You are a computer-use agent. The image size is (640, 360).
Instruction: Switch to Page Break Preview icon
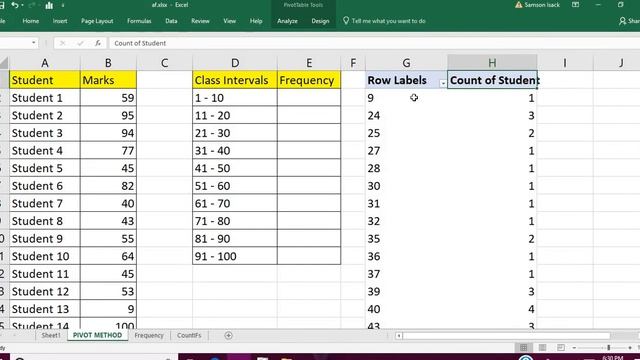[561, 347]
